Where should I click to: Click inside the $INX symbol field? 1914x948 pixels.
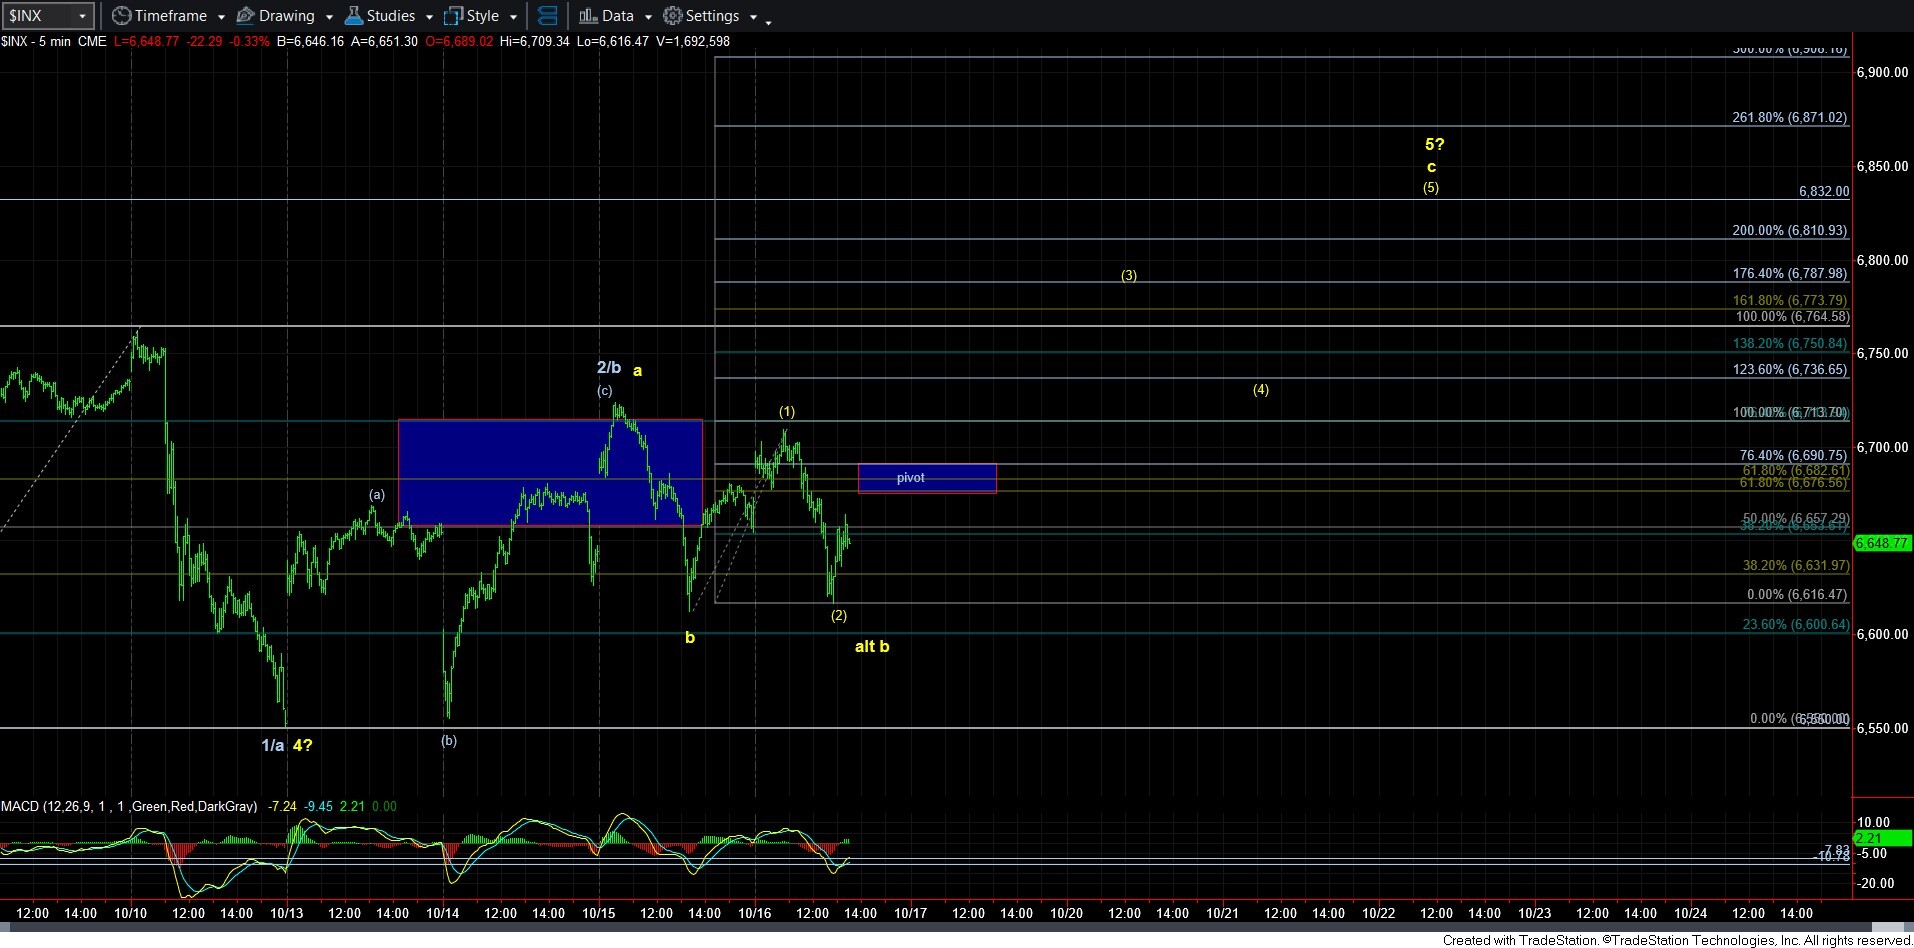(40, 16)
